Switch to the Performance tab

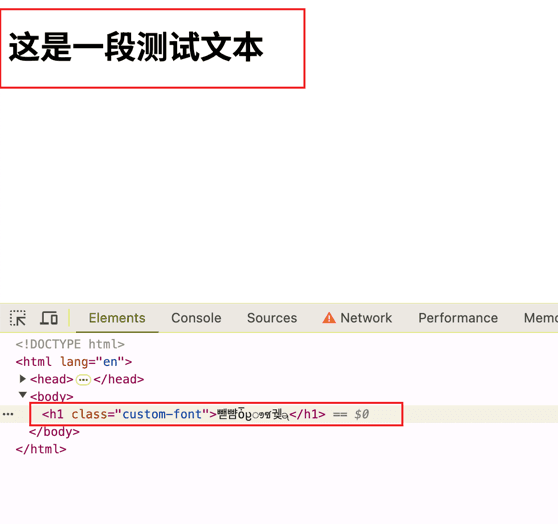click(458, 318)
